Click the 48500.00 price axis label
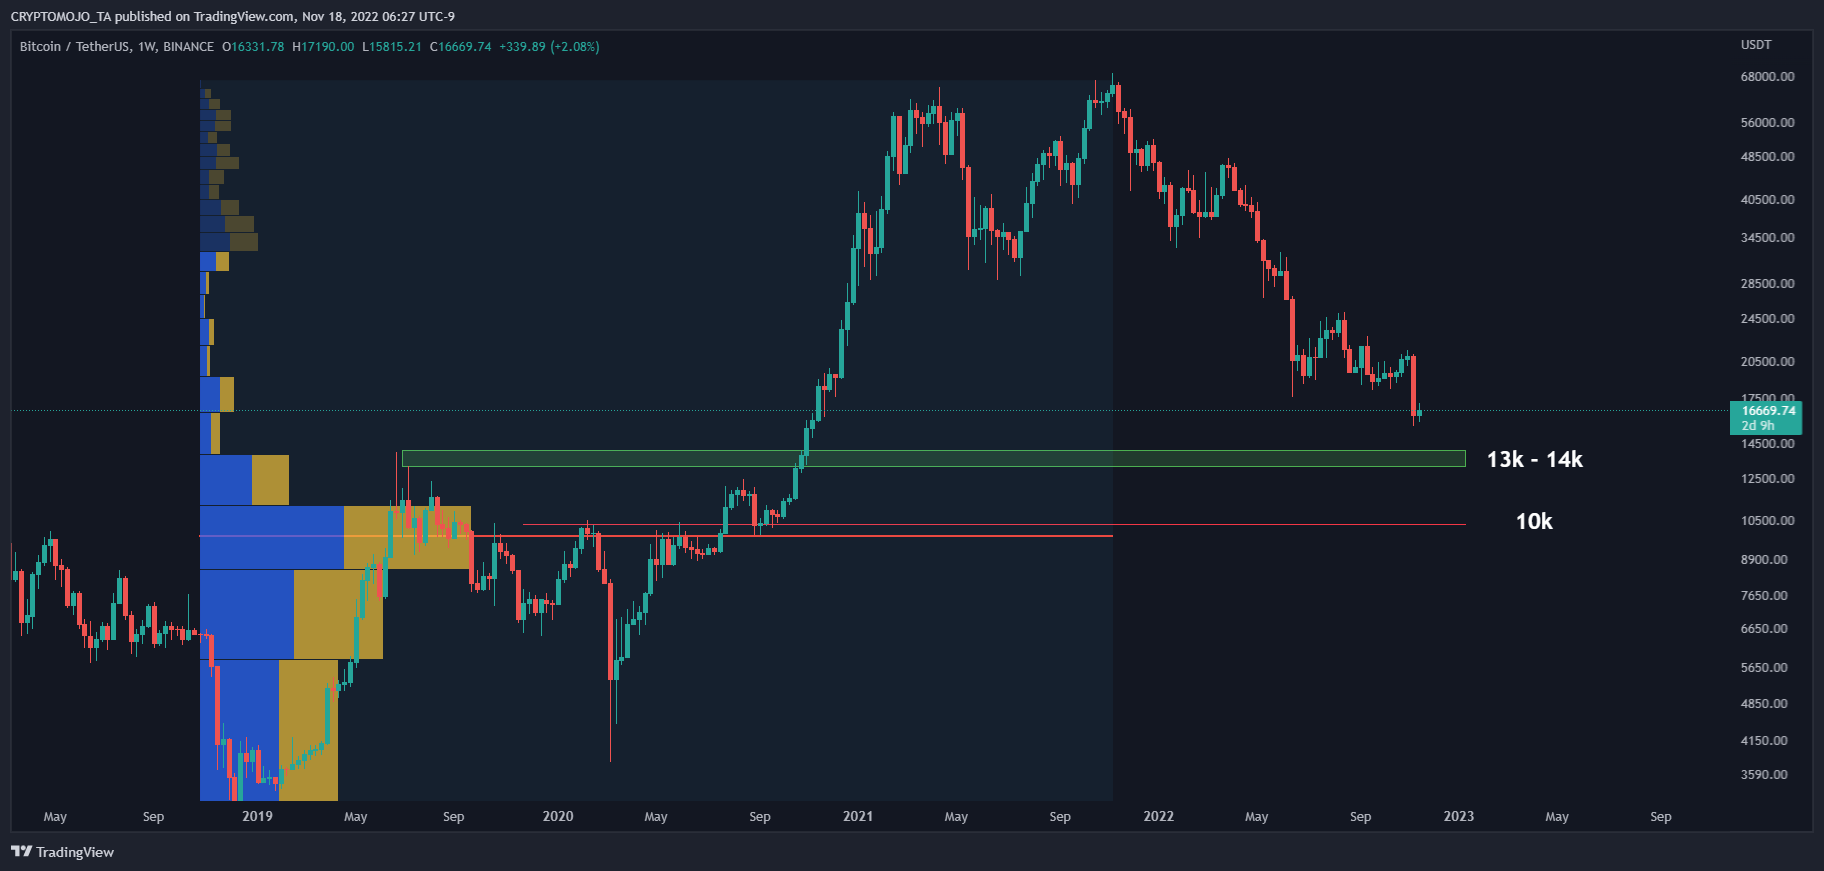 [x=1767, y=157]
